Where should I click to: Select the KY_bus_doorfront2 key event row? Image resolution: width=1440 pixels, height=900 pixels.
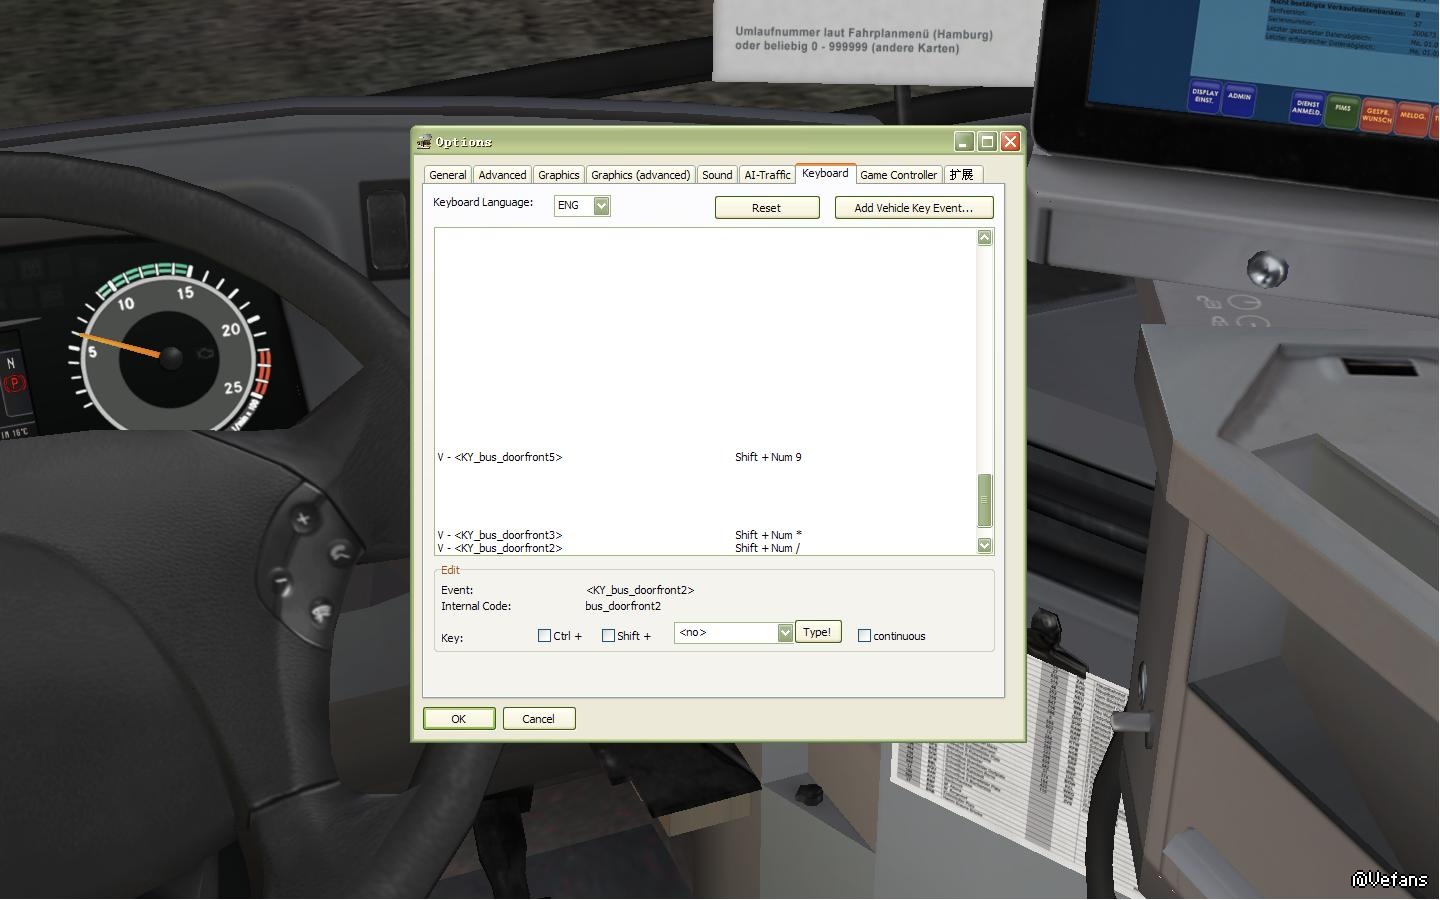tap(705, 548)
